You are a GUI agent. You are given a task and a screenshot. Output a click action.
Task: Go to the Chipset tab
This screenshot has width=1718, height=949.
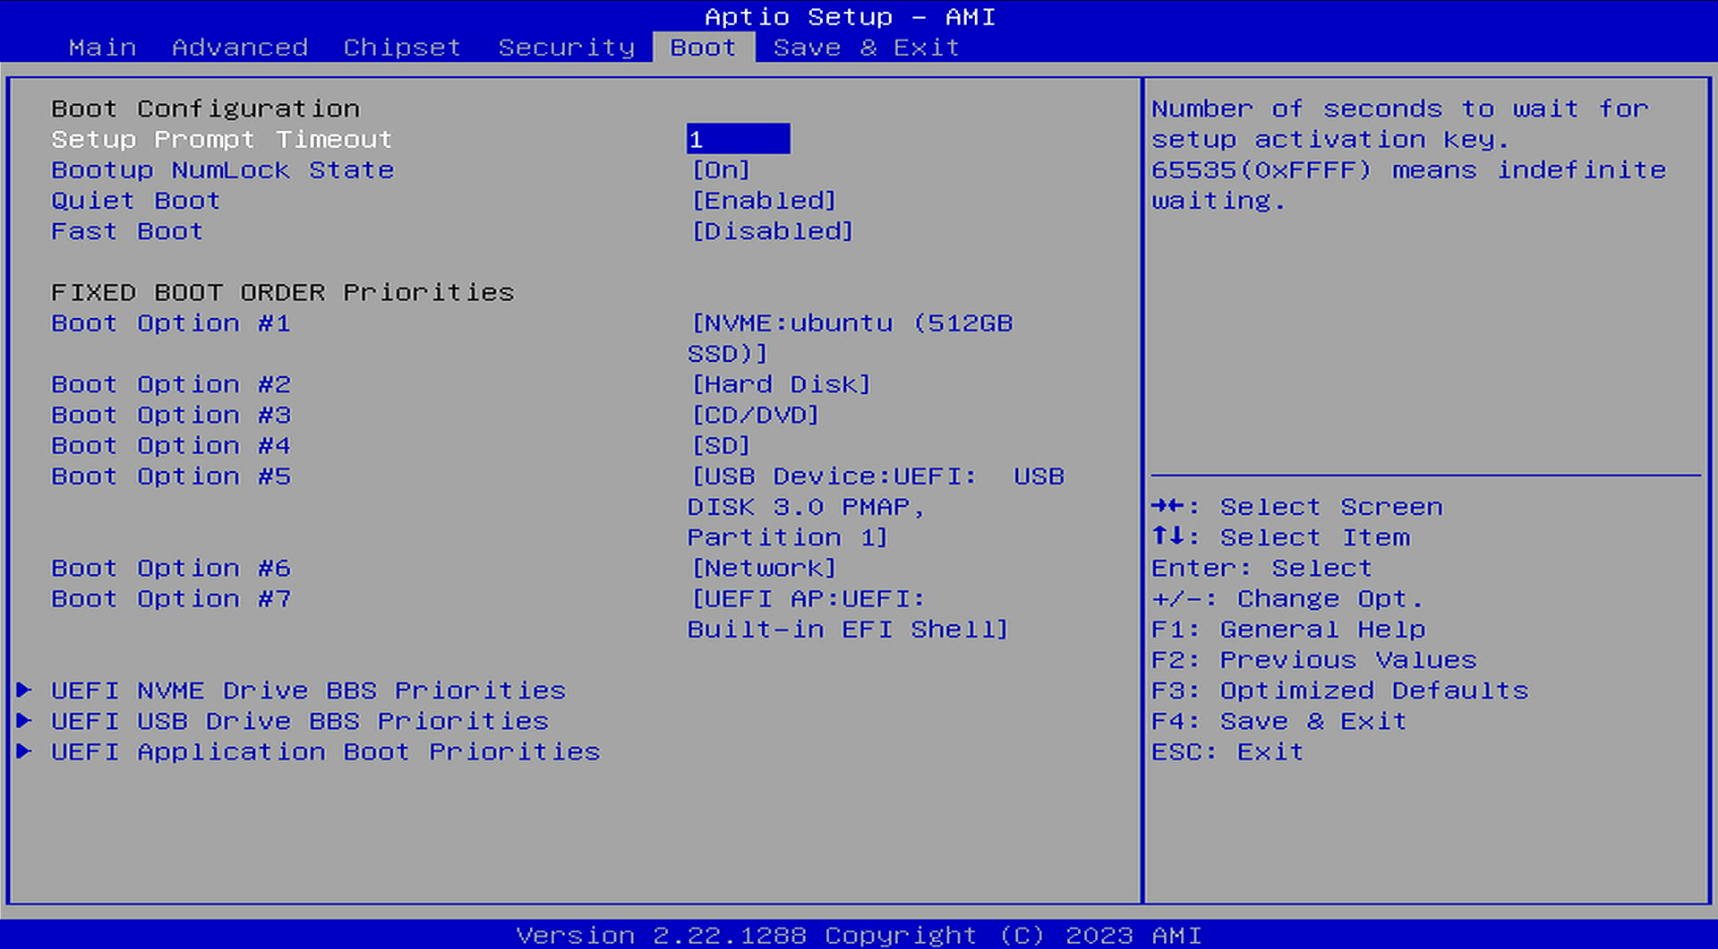[402, 47]
